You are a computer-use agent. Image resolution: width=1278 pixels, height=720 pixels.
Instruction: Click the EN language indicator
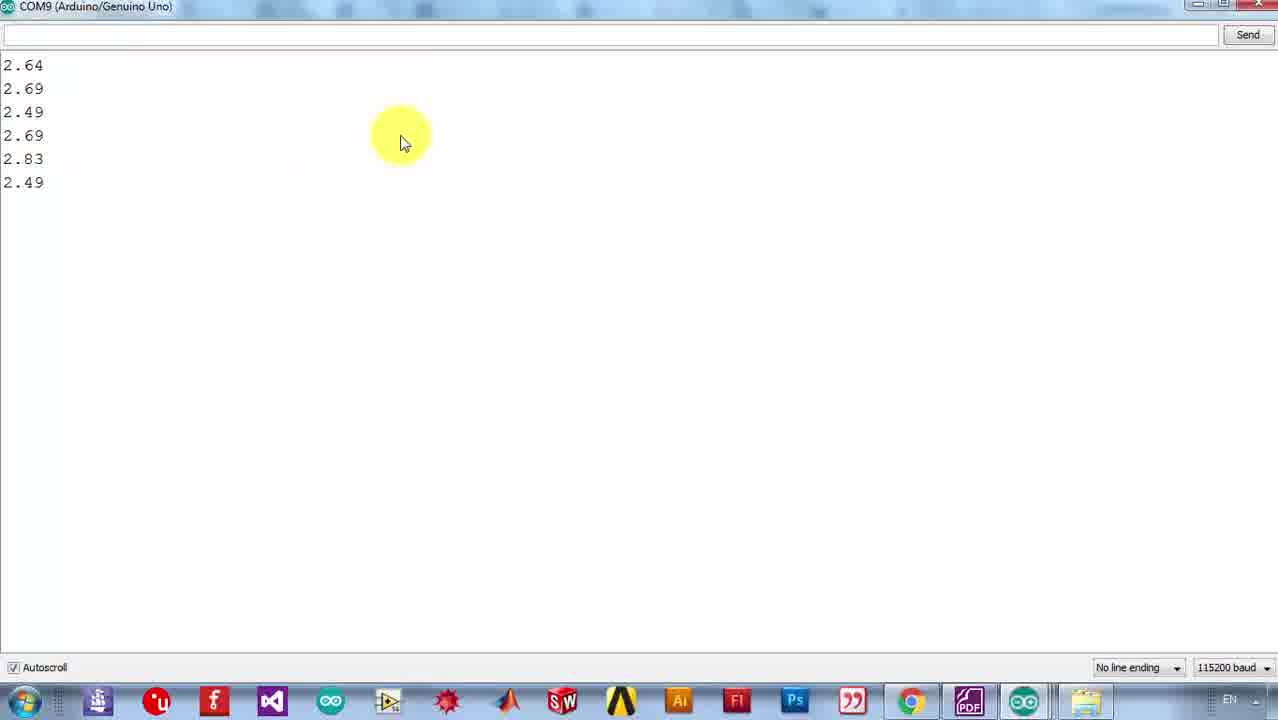(x=1230, y=700)
